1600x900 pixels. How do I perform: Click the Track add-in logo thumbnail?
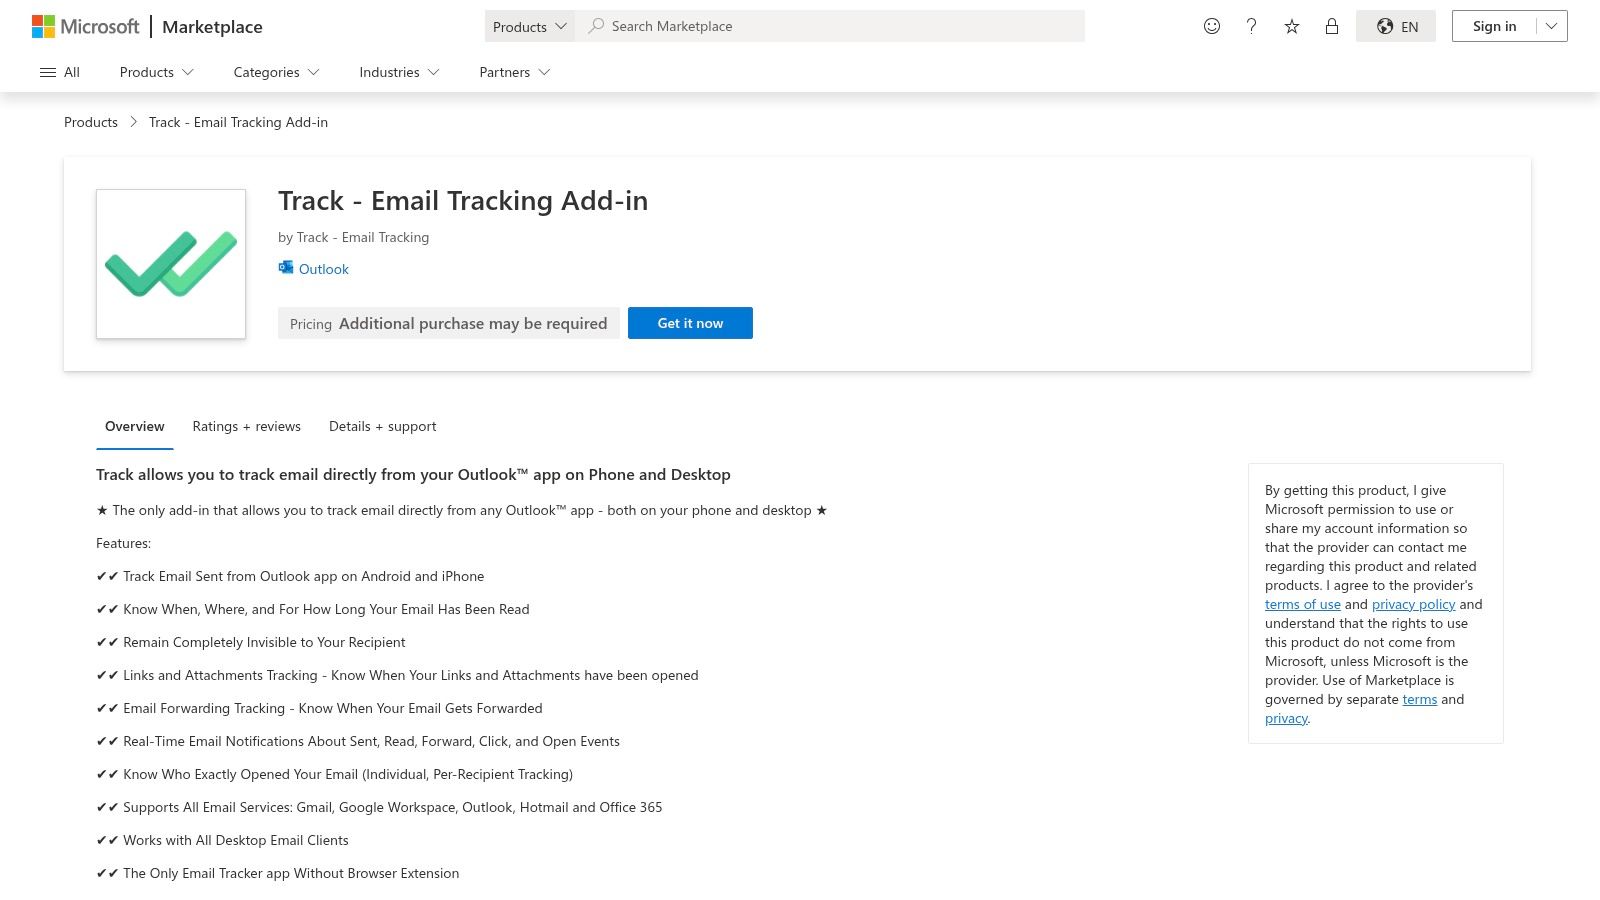170,263
